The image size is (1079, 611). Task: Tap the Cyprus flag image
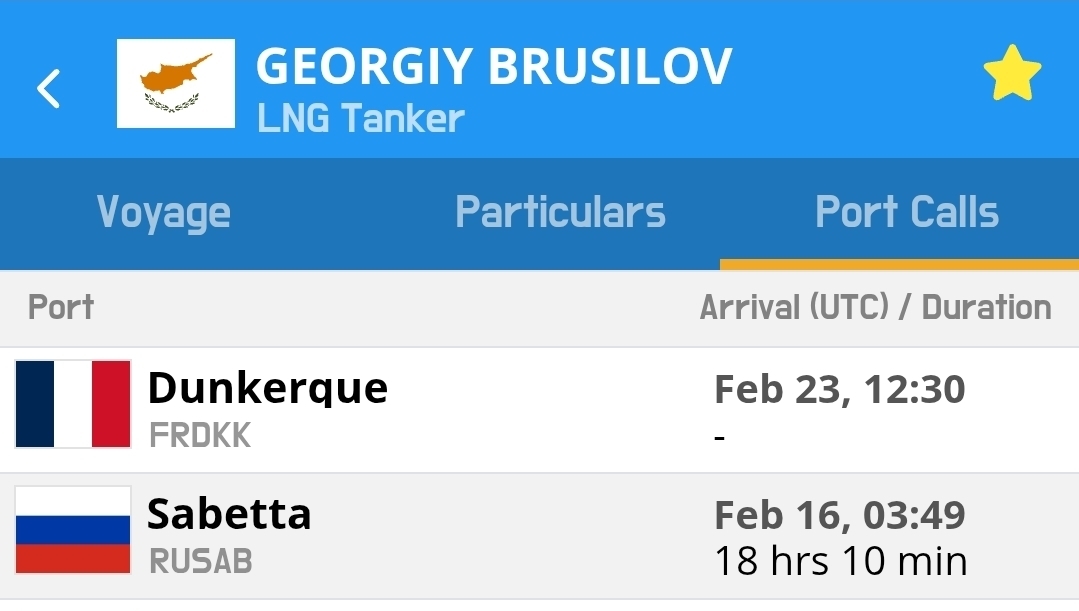[x=176, y=84]
